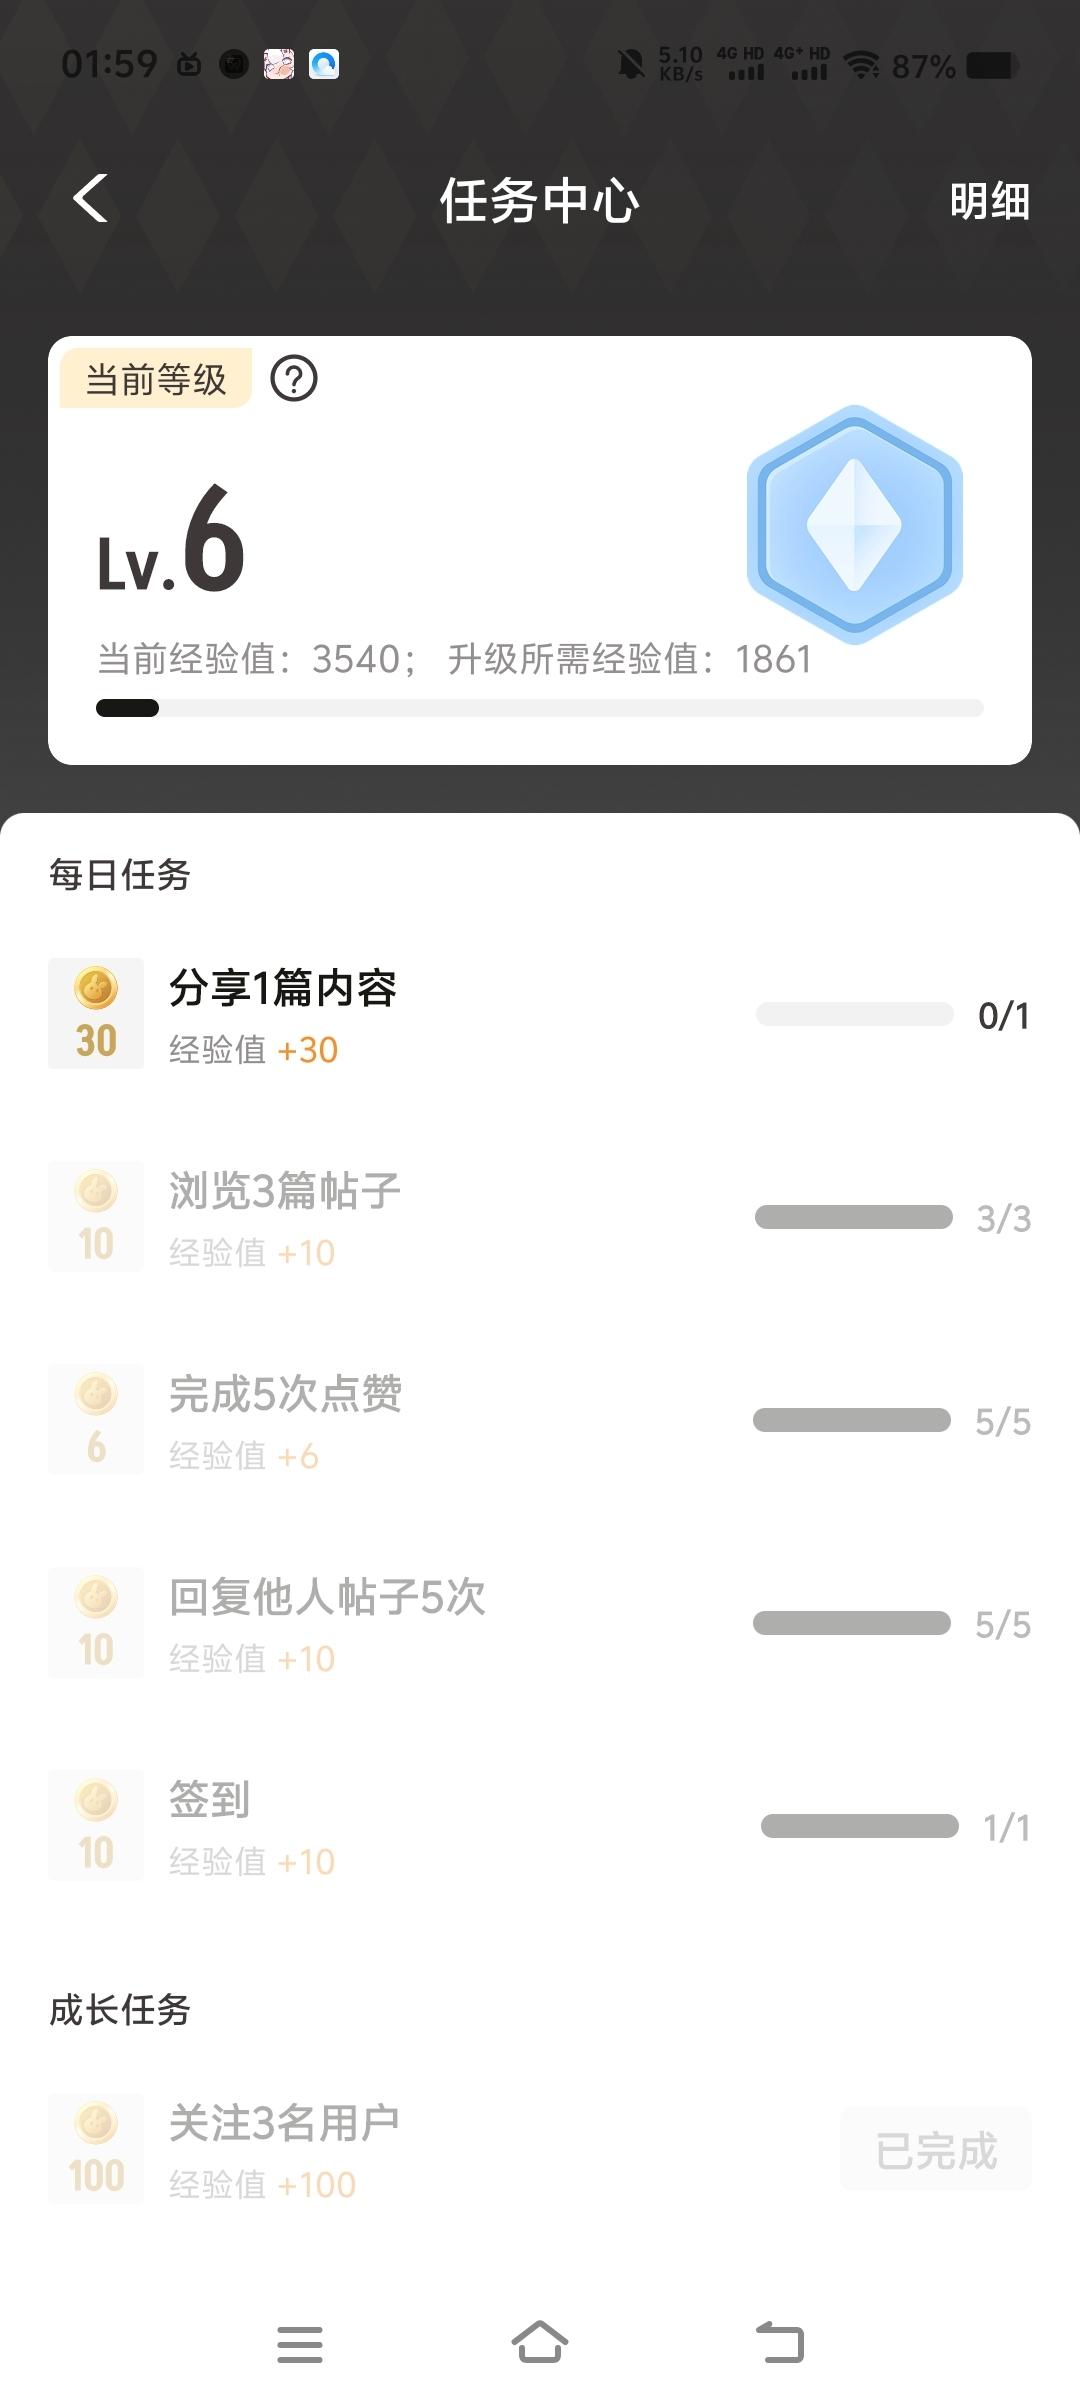Tap the 已完成 button for follow task
1080x2408 pixels.
tap(936, 2150)
